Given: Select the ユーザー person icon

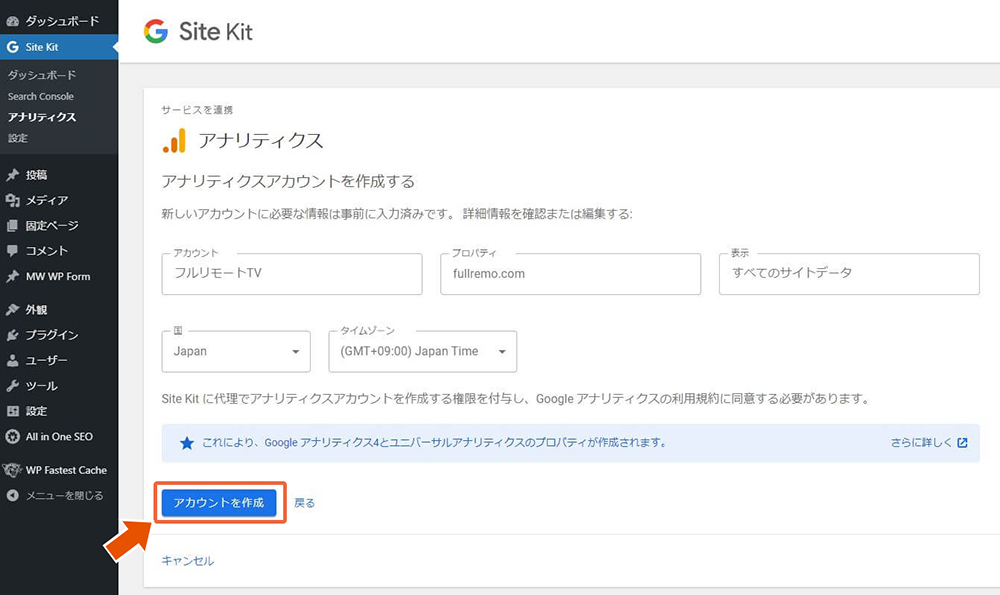Looking at the screenshot, I should (12, 360).
